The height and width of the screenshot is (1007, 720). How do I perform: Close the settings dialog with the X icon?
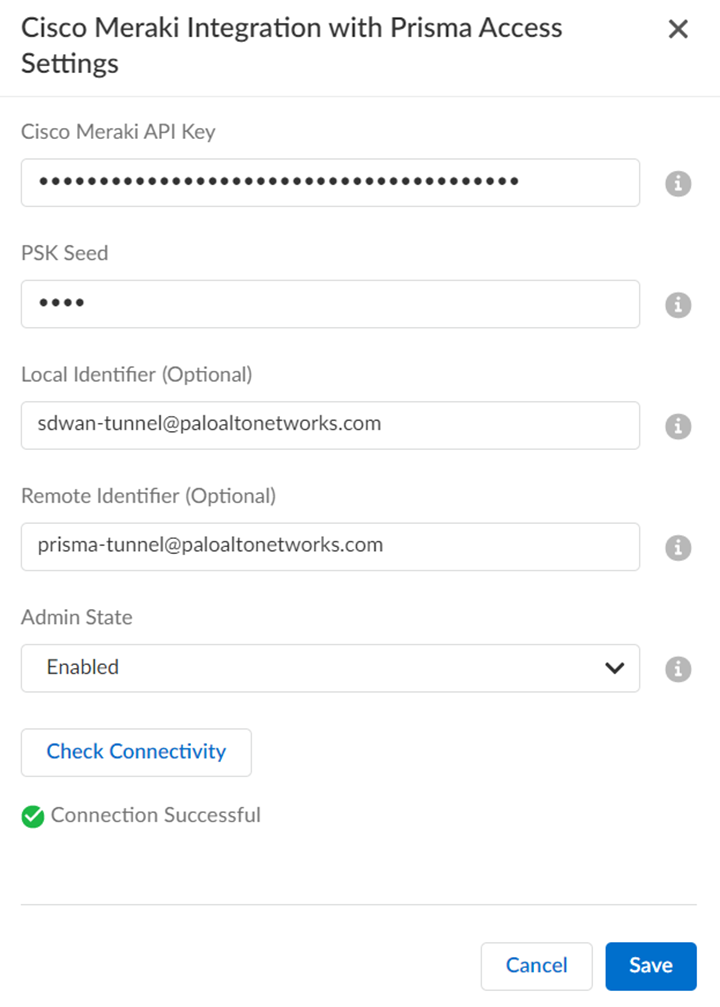pos(678,29)
